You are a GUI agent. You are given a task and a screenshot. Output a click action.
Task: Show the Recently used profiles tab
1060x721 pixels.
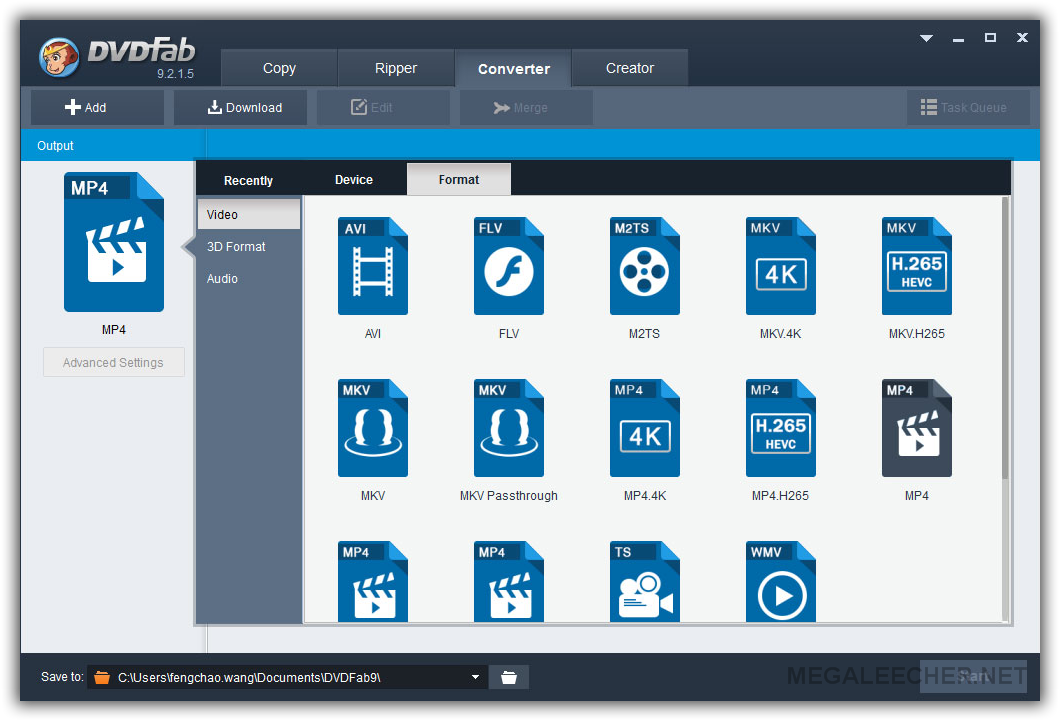[x=248, y=180]
